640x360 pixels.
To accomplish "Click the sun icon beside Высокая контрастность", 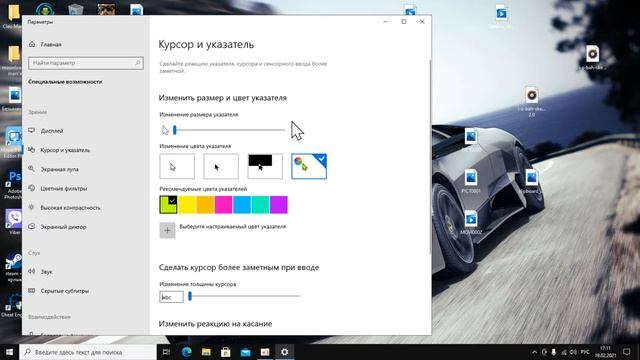I will click(32, 207).
